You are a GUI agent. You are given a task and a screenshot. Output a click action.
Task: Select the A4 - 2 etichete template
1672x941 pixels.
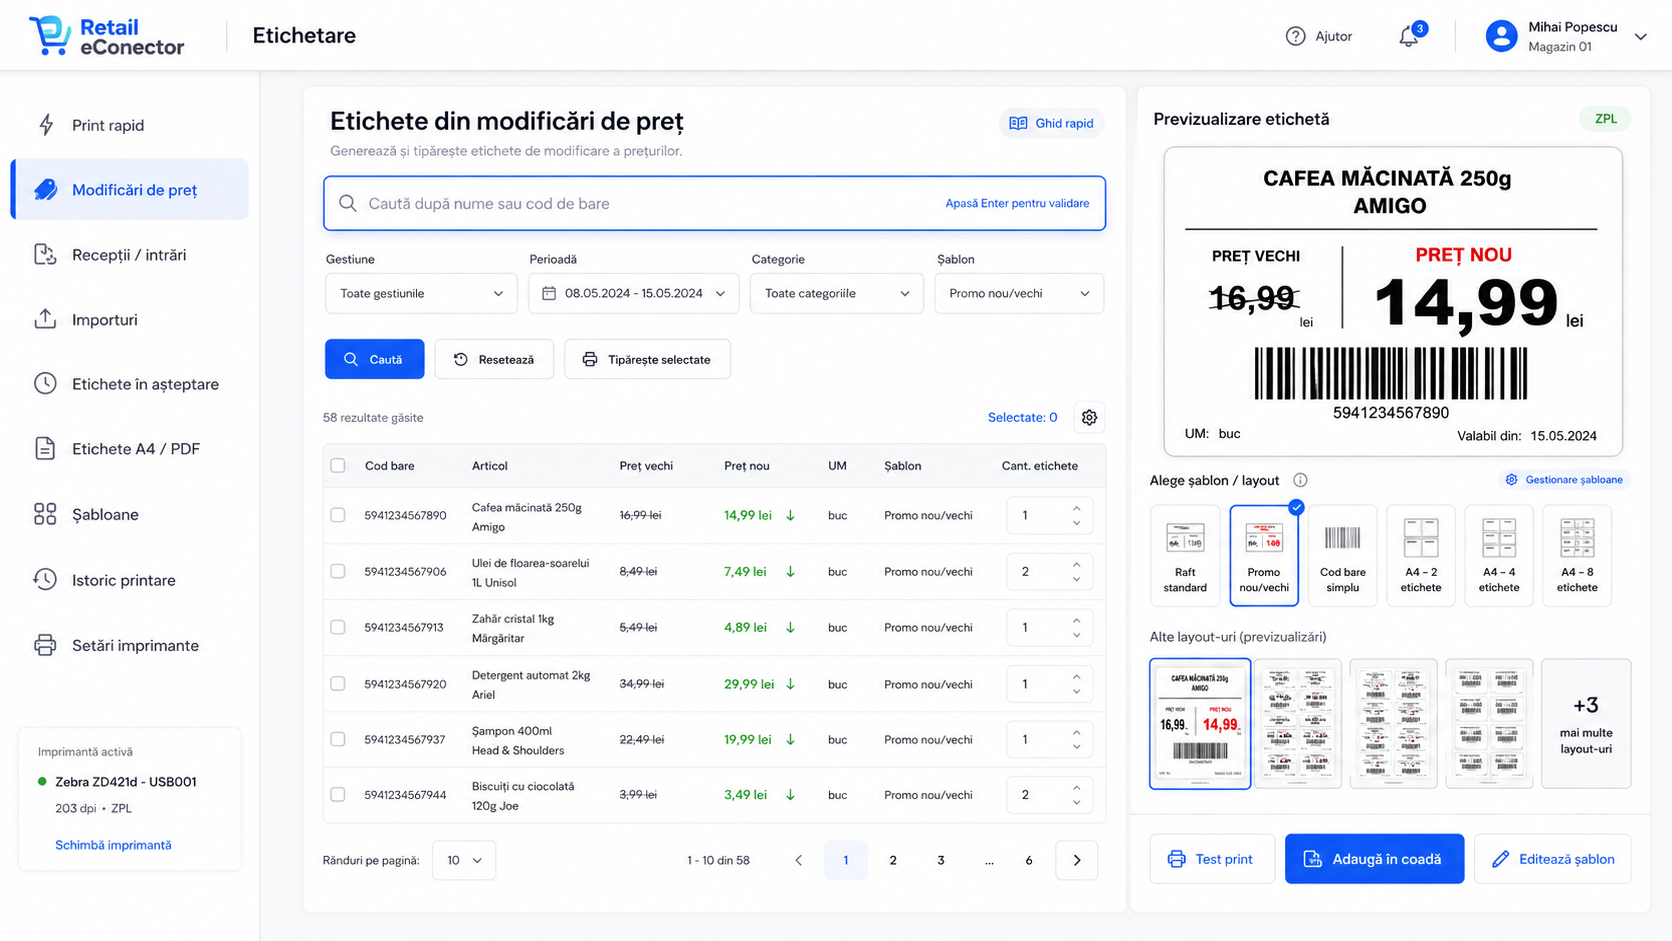(1420, 555)
